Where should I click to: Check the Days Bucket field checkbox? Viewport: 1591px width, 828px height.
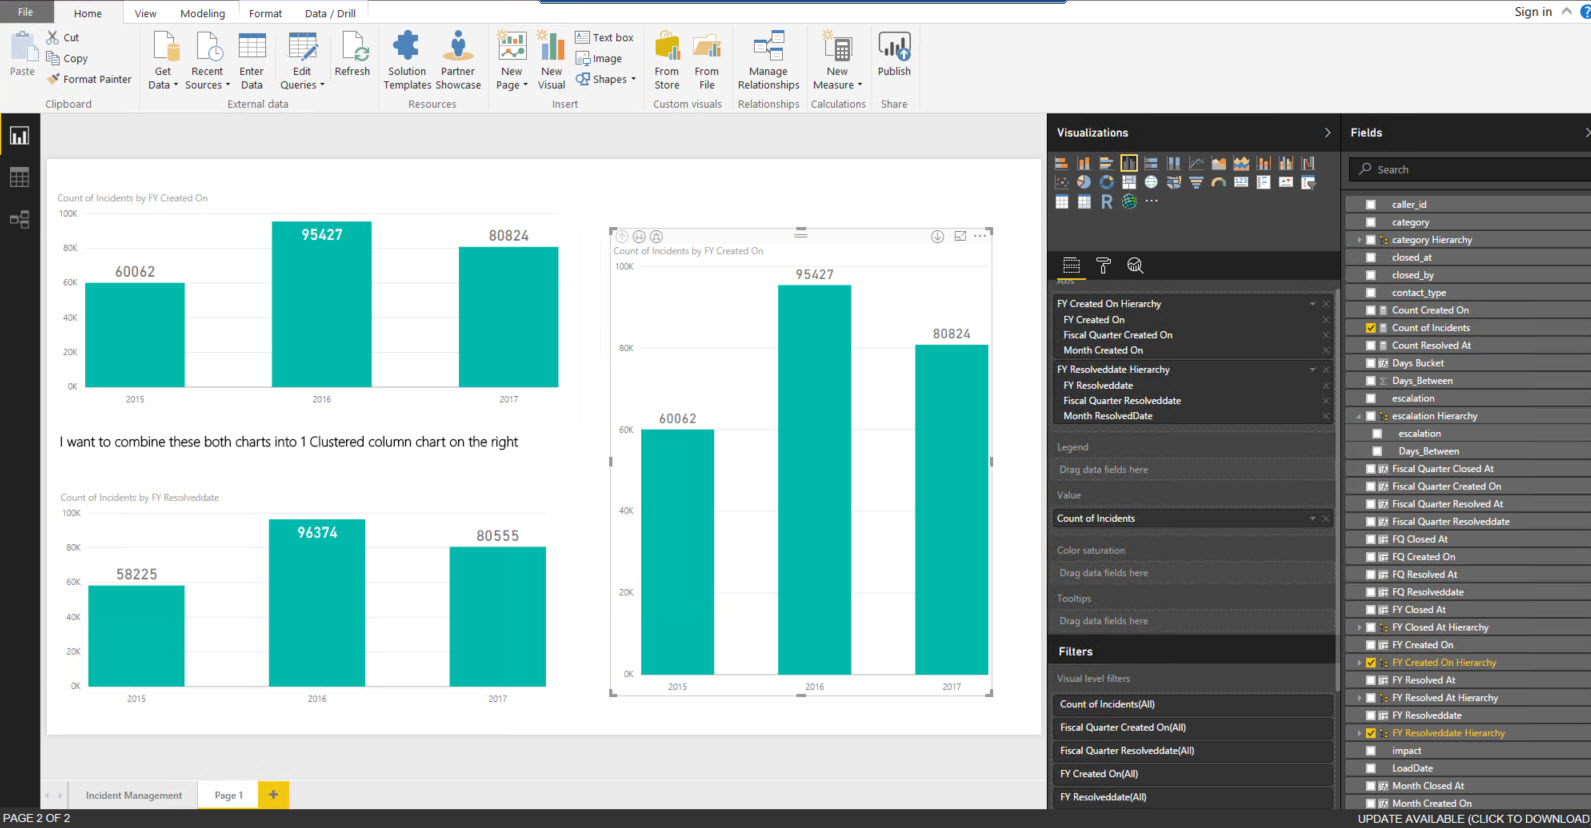(1371, 363)
